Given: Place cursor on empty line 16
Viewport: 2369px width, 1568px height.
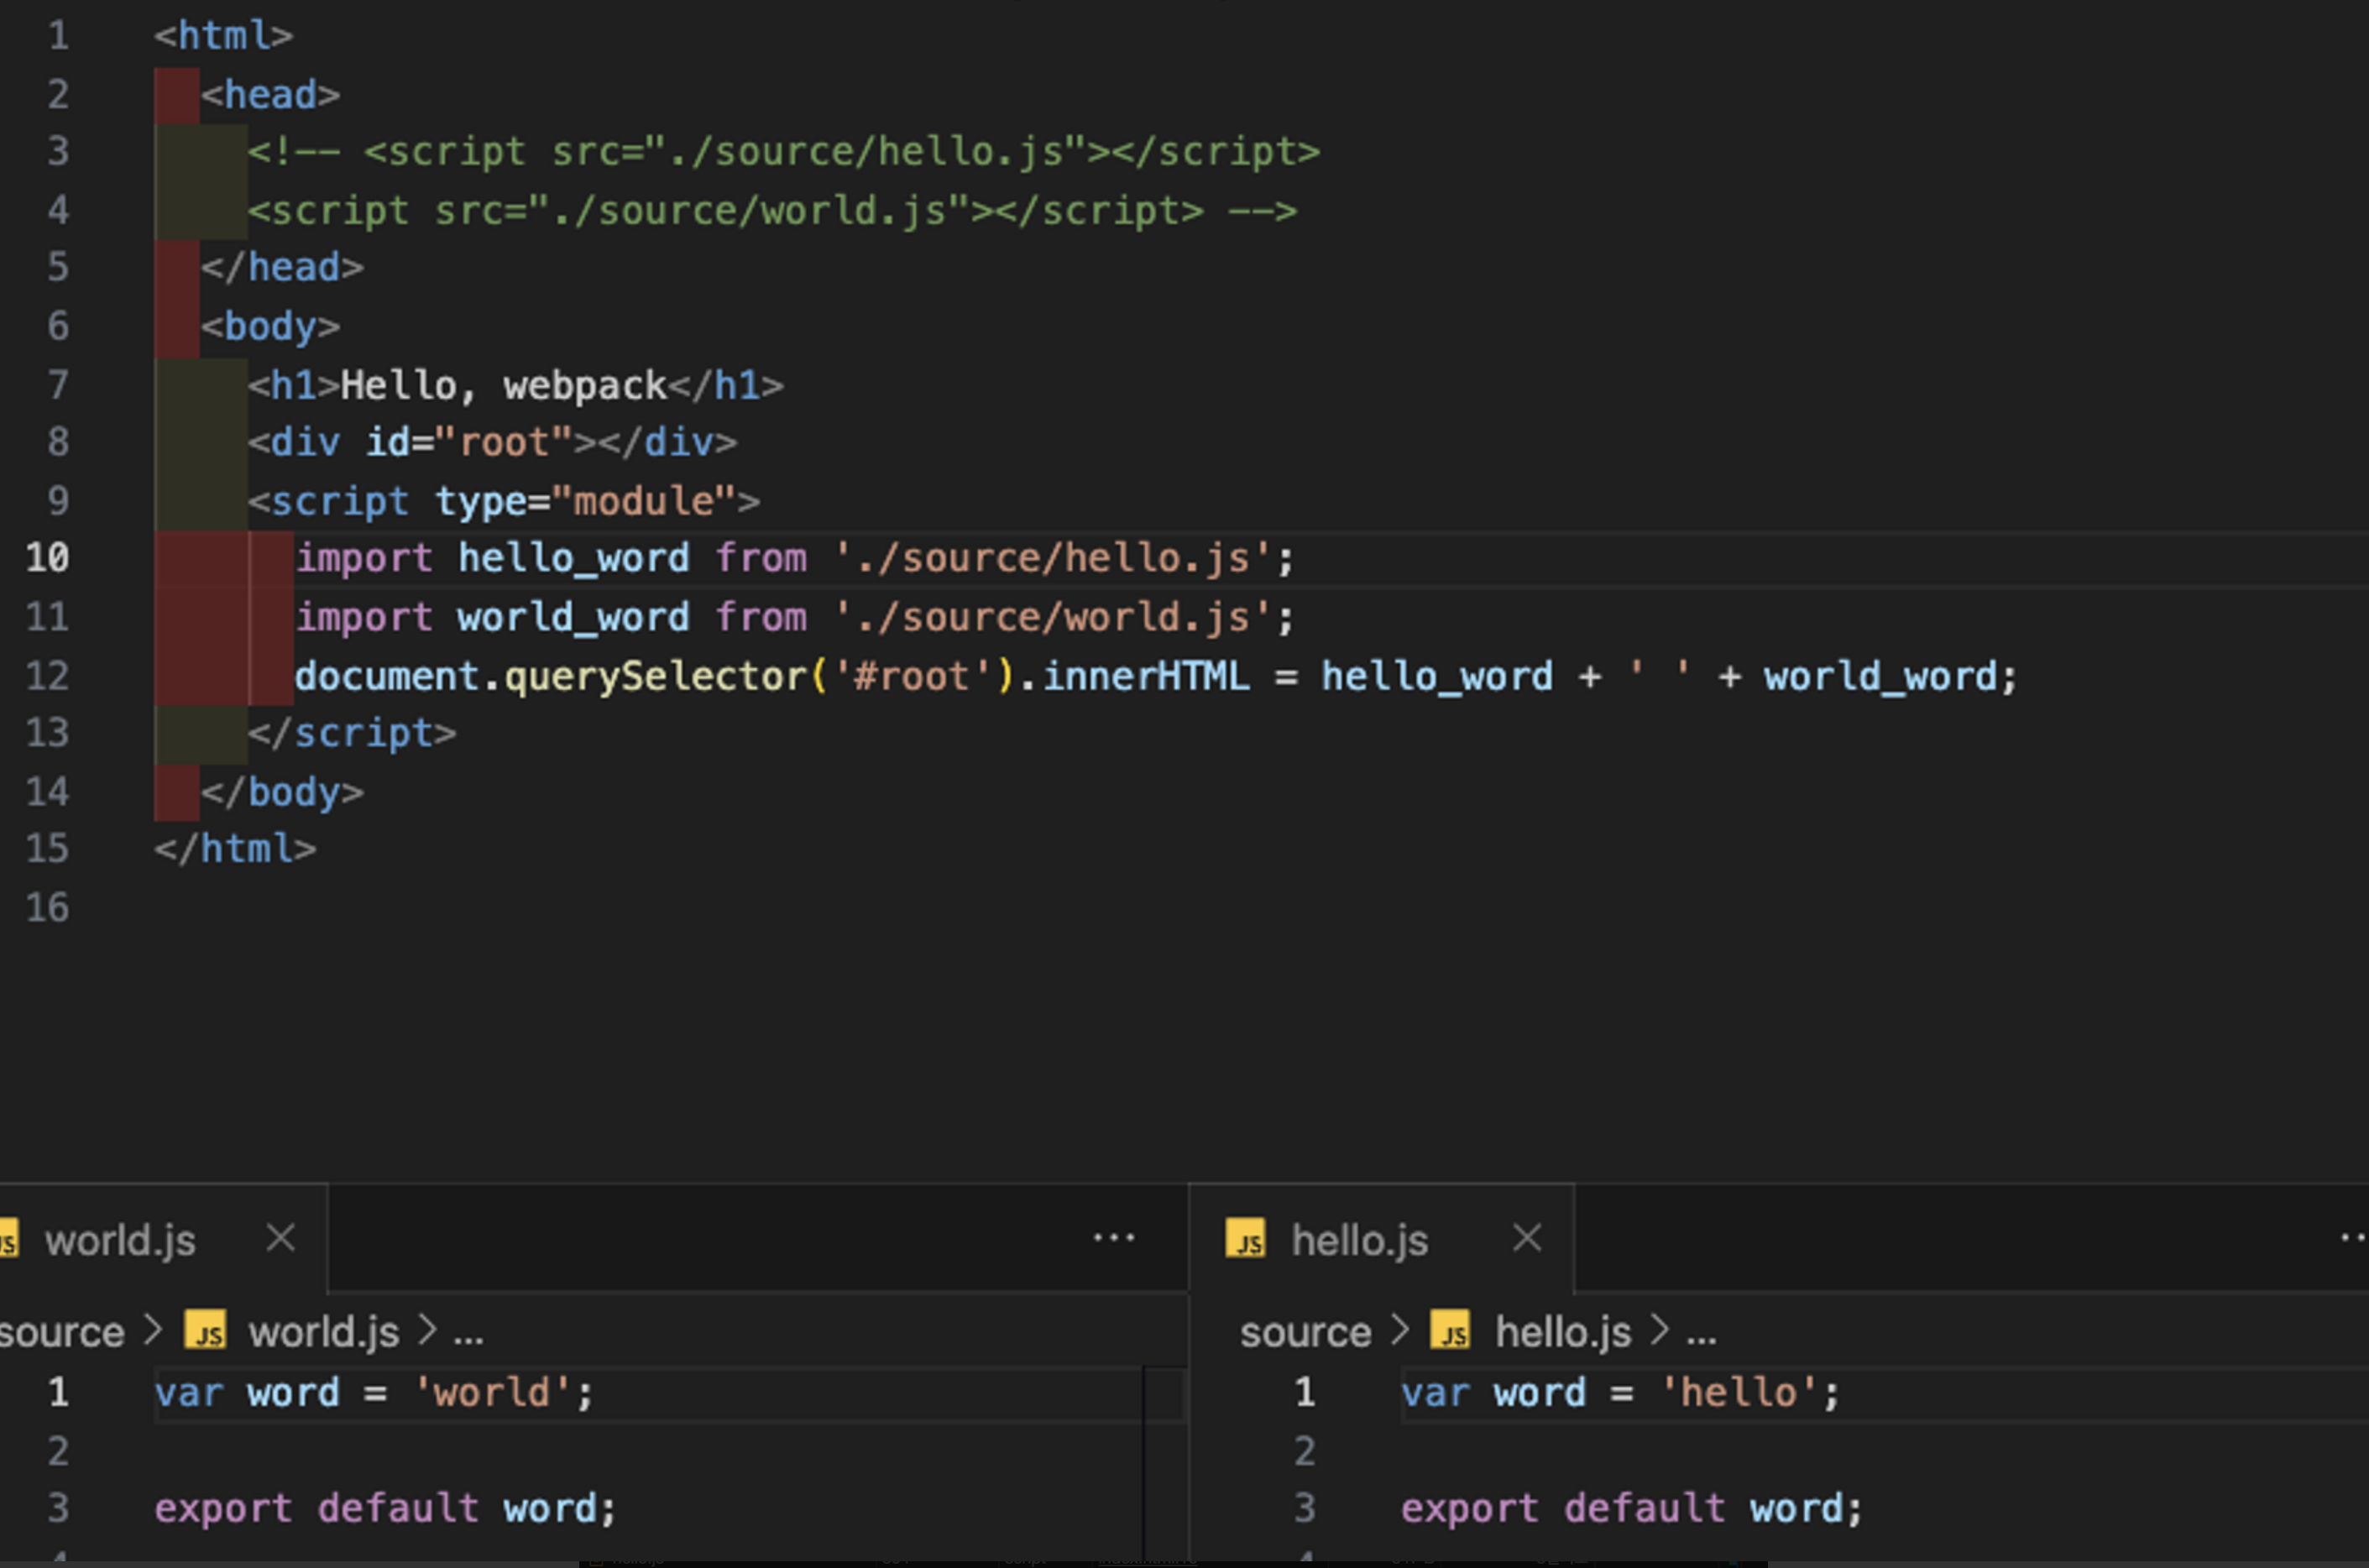Looking at the screenshot, I should [x=400, y=908].
